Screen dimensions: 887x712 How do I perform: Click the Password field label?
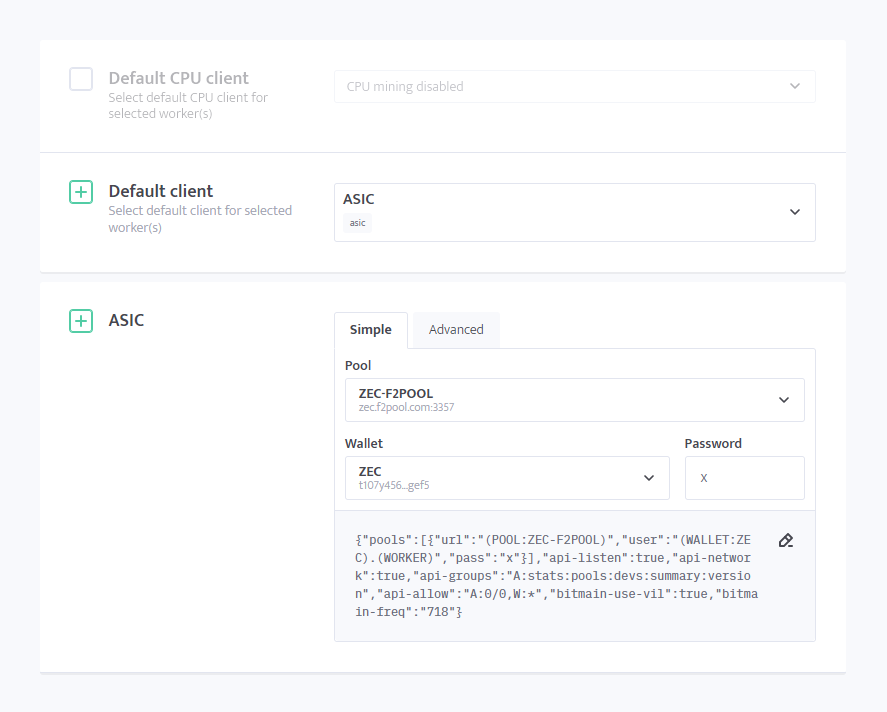coord(713,443)
